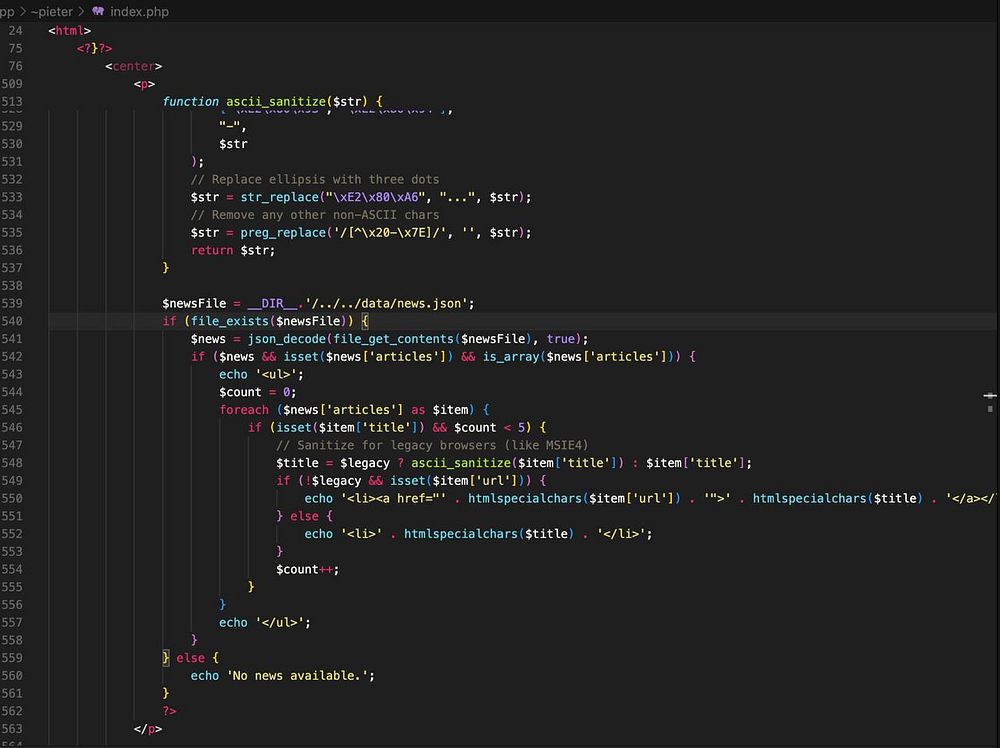Click the 'Remove any other non-ASCII chars' comment
This screenshot has width=1000, height=748.
[314, 215]
